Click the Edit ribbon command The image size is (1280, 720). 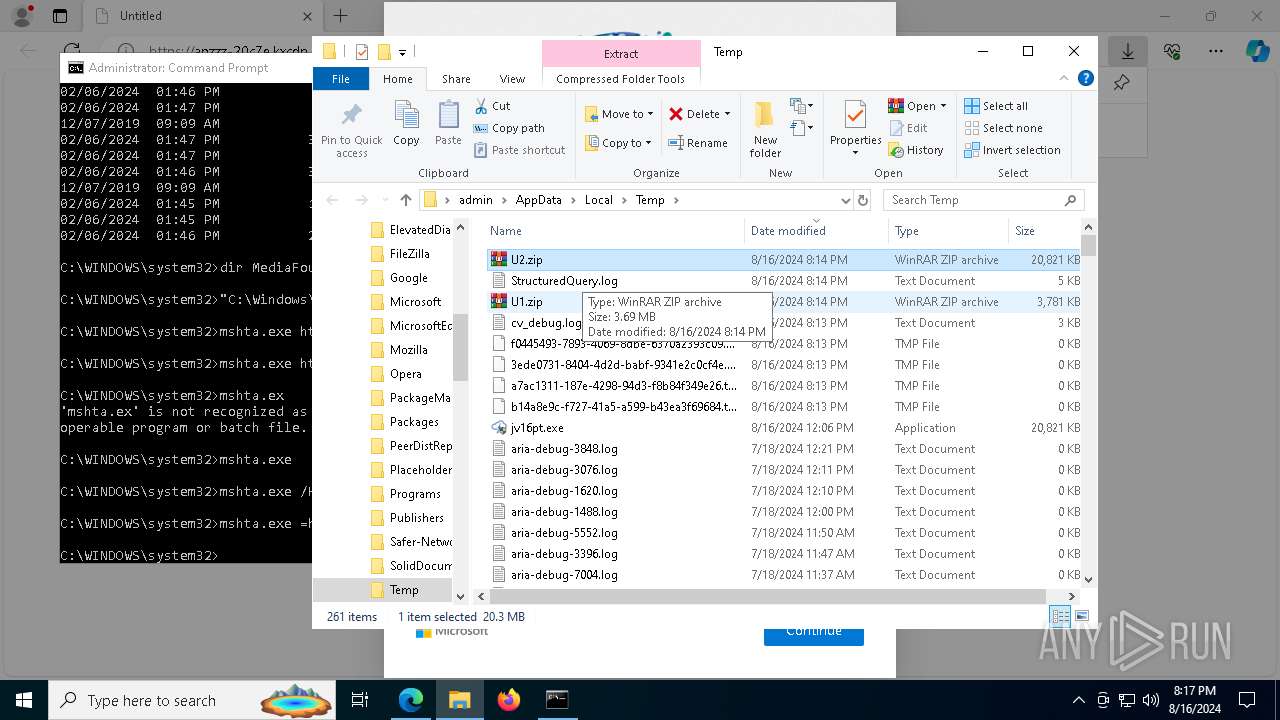point(907,128)
